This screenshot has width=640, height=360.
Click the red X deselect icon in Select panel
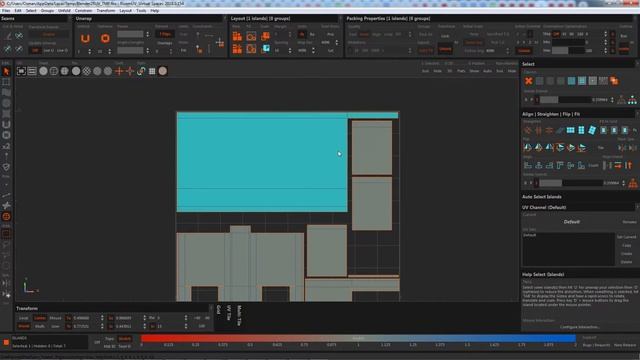tap(529, 81)
